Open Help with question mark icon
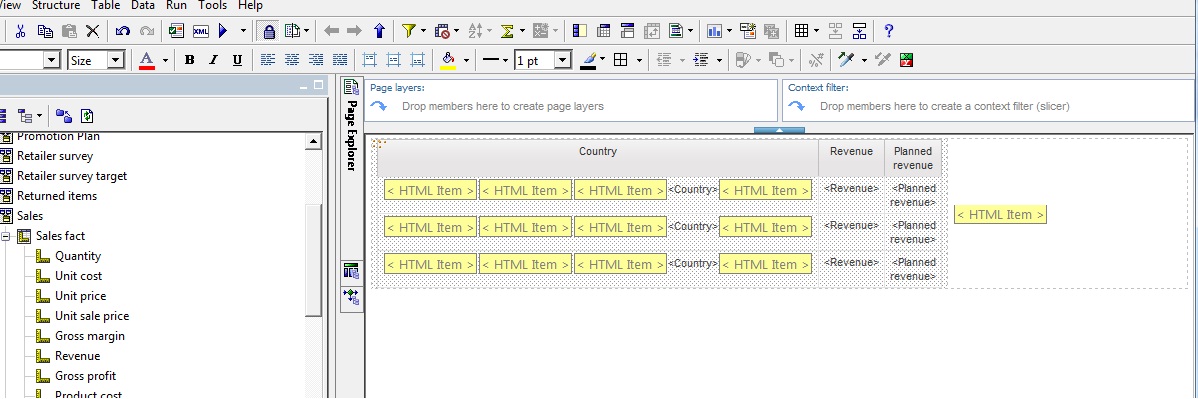This screenshot has width=1198, height=399. (x=889, y=31)
